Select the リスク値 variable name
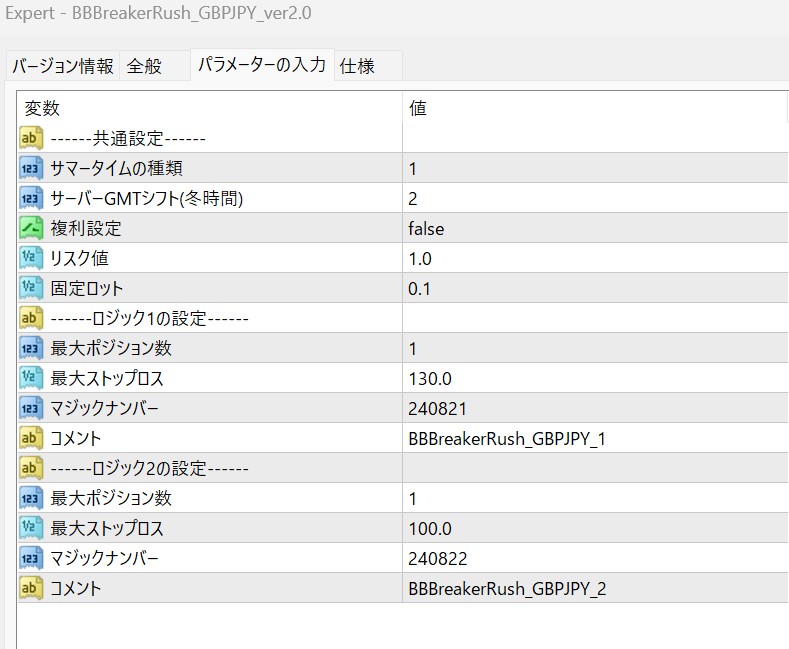 pyautogui.click(x=80, y=258)
